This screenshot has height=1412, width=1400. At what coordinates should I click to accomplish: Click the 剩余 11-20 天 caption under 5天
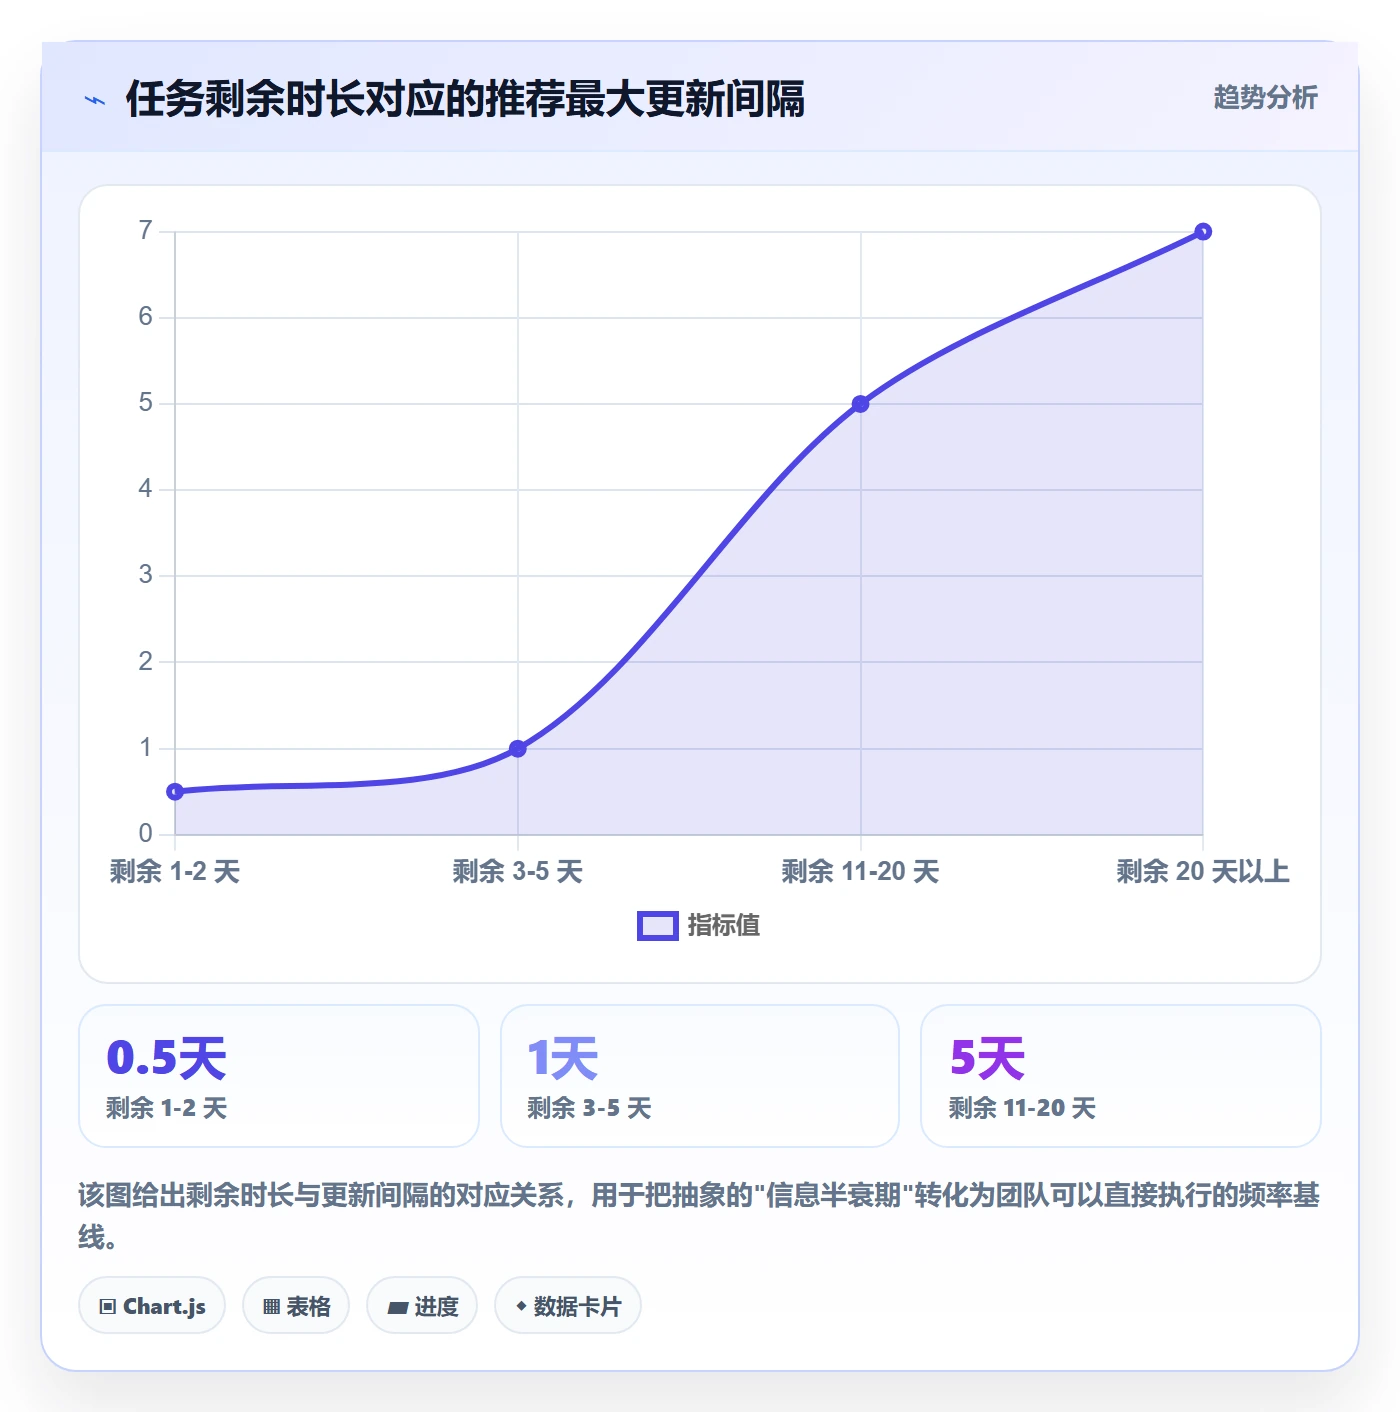pyautogui.click(x=1022, y=1108)
